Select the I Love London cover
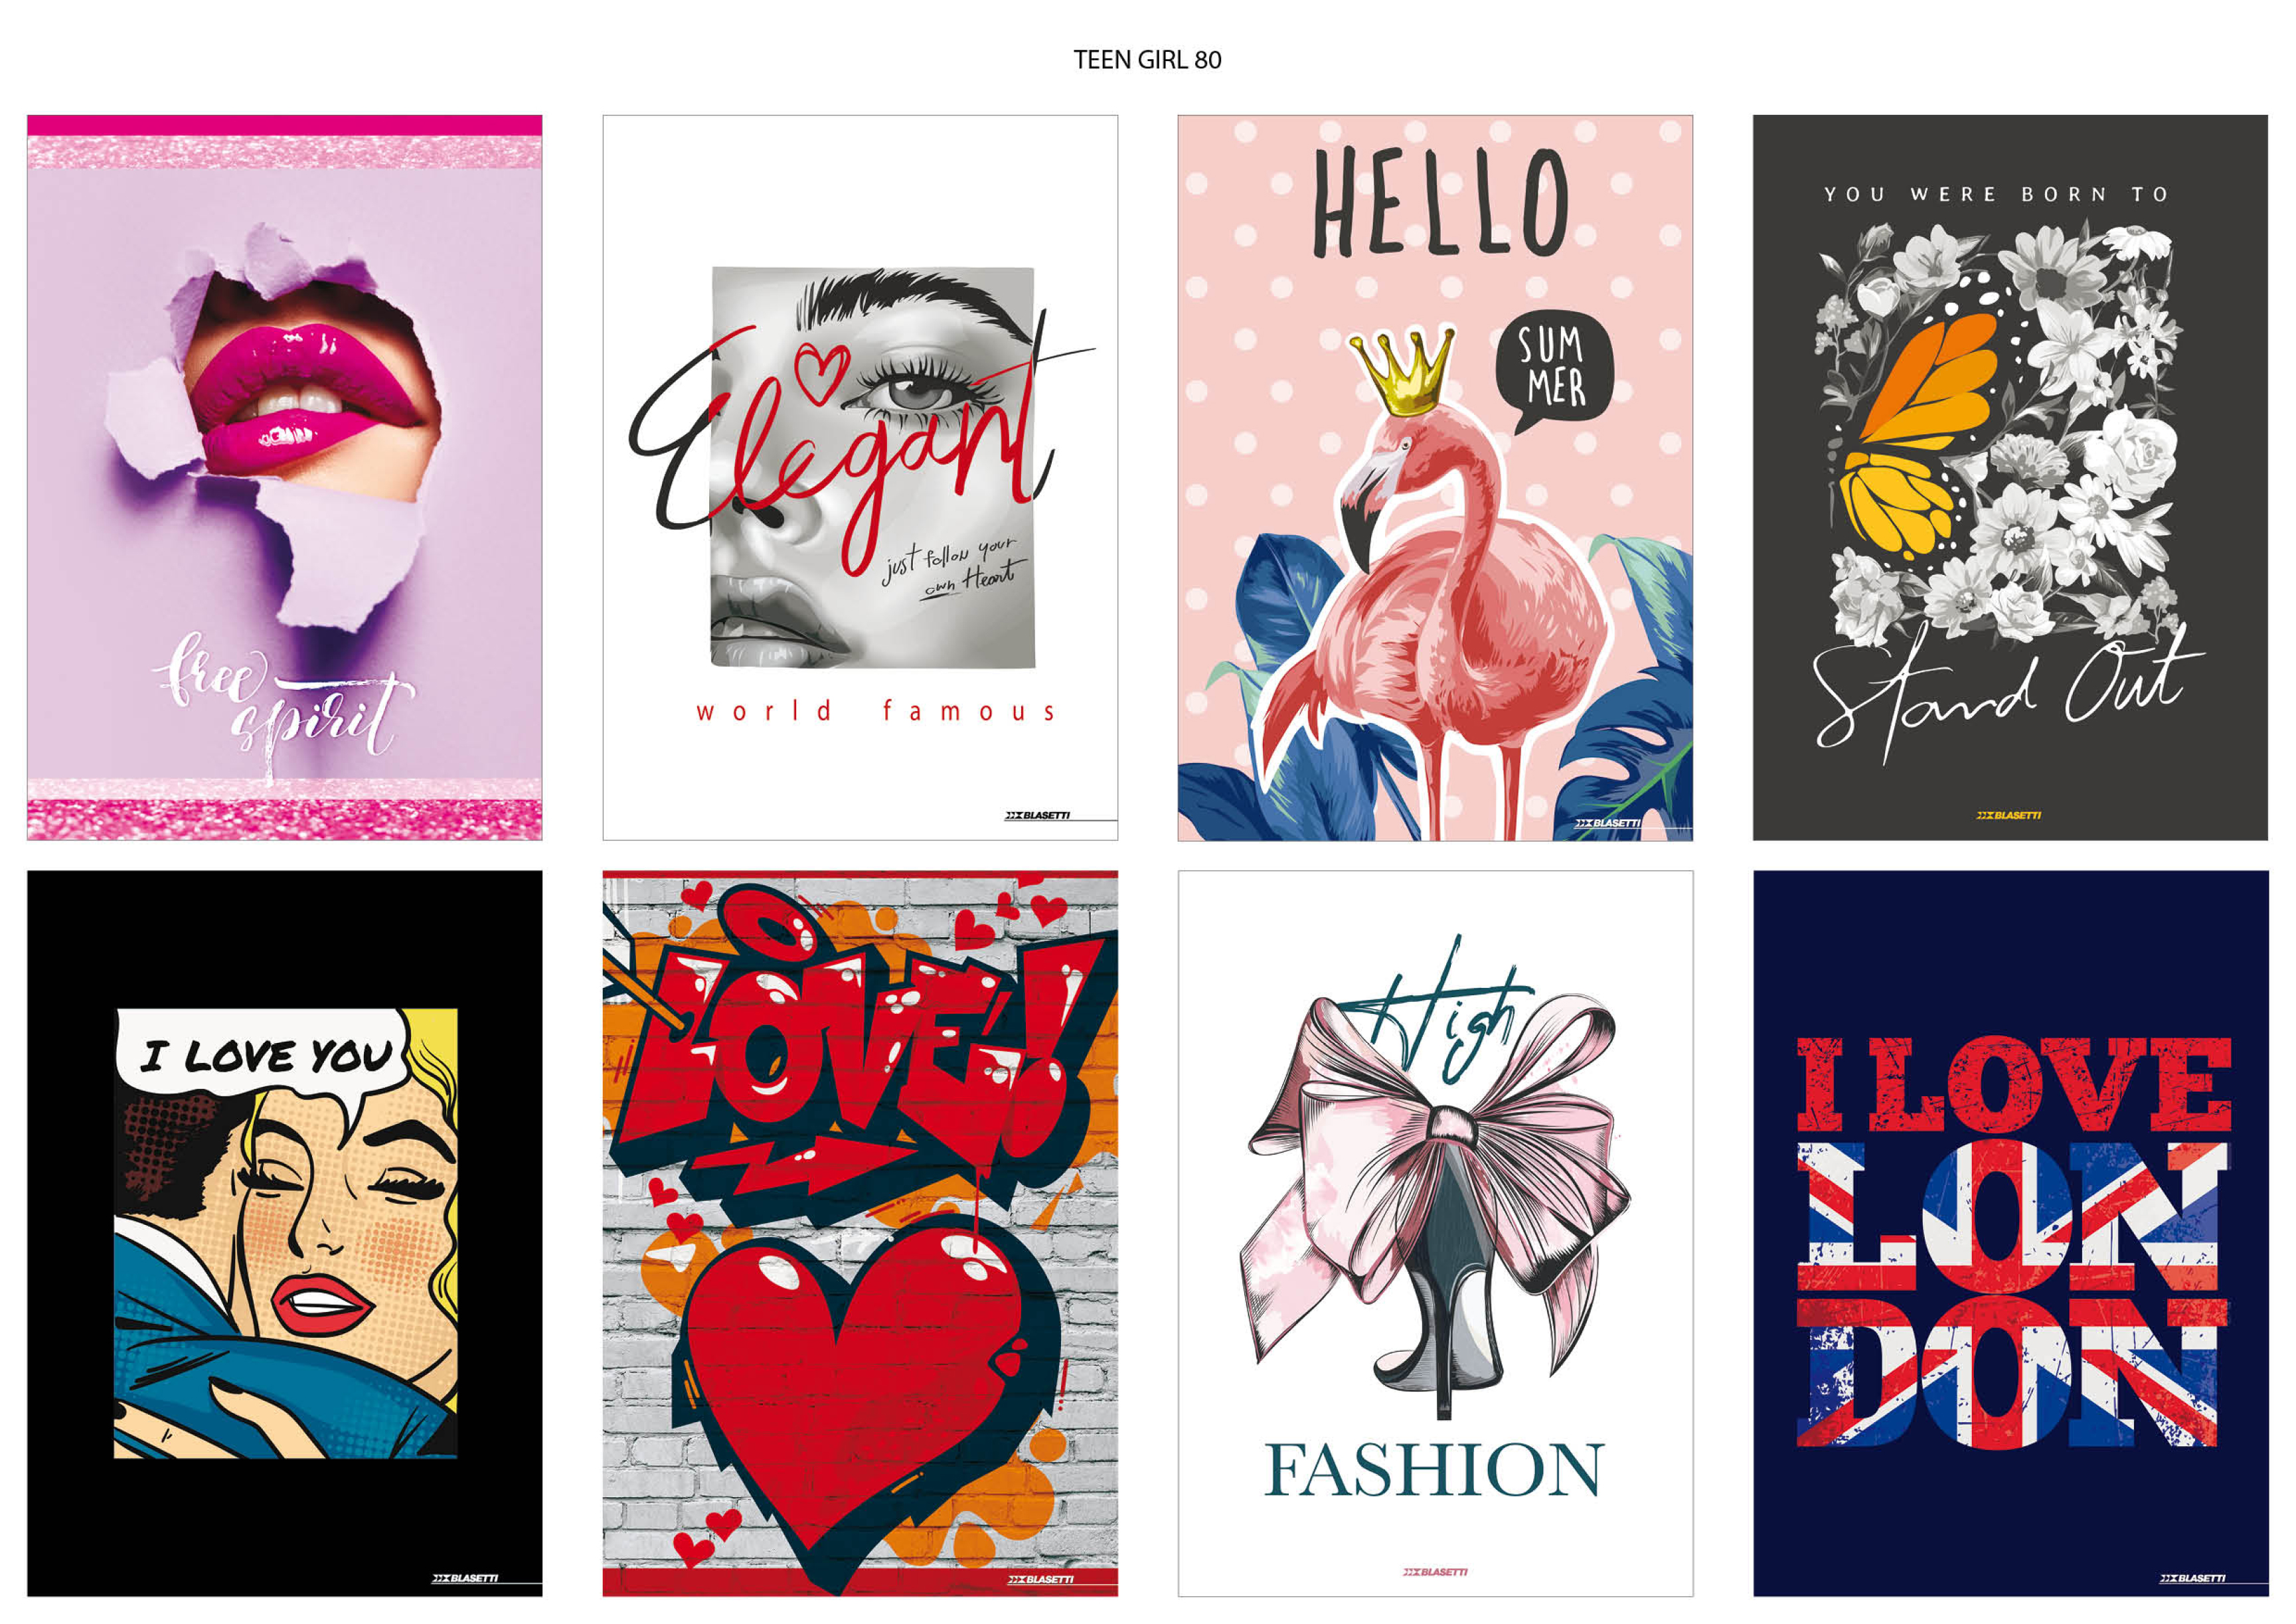Image resolution: width=2296 pixels, height=1624 pixels. tap(2010, 1233)
